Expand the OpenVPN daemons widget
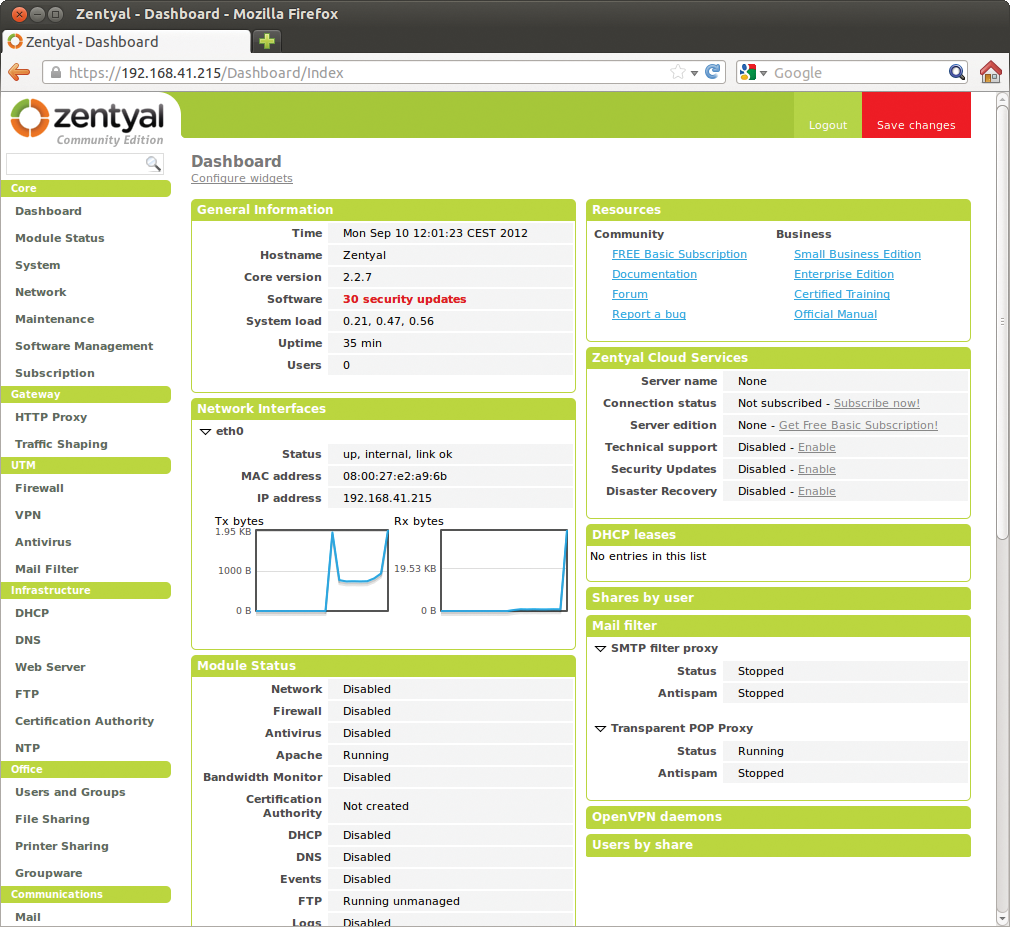This screenshot has width=1010, height=927. tap(778, 817)
